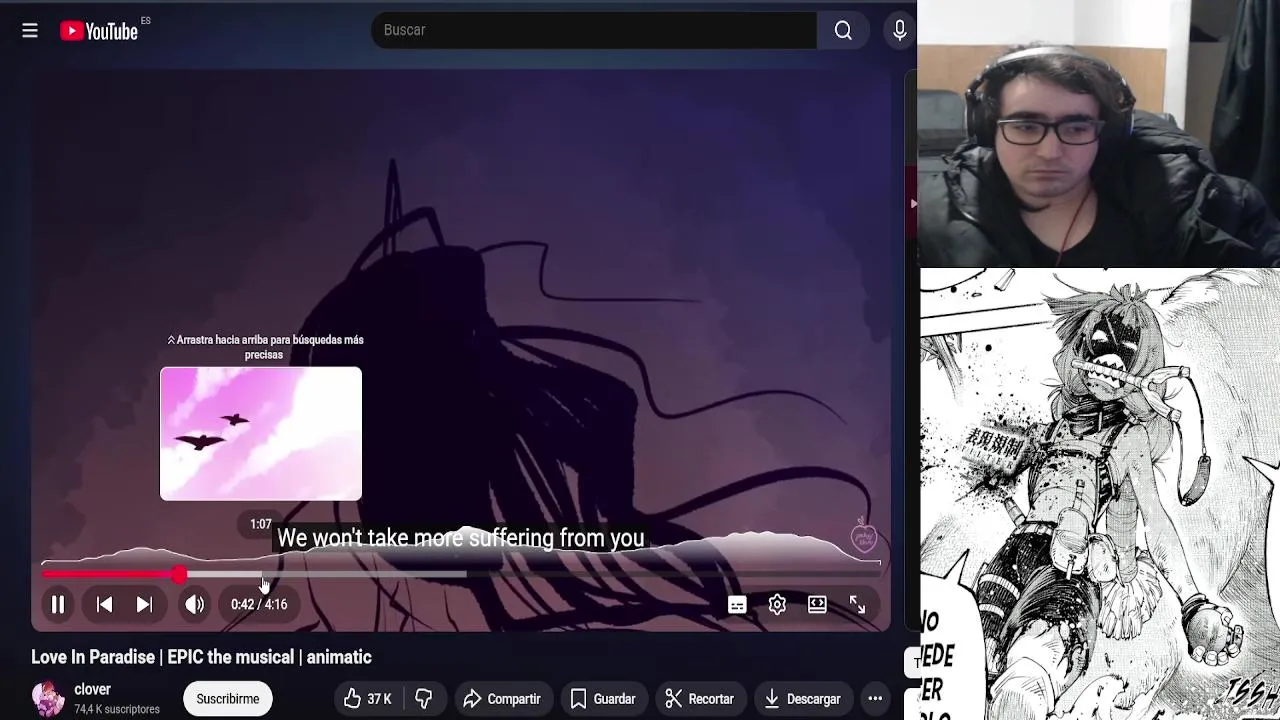The height and width of the screenshot is (720, 1280).
Task: Switch to theater mode view
Action: 817,604
